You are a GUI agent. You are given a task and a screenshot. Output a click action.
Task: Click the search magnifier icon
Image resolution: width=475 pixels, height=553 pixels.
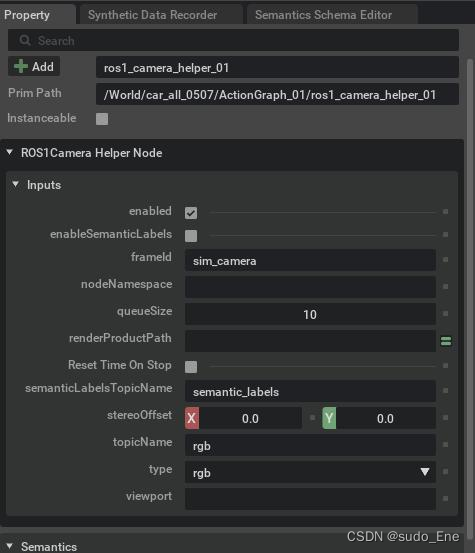[25, 40]
